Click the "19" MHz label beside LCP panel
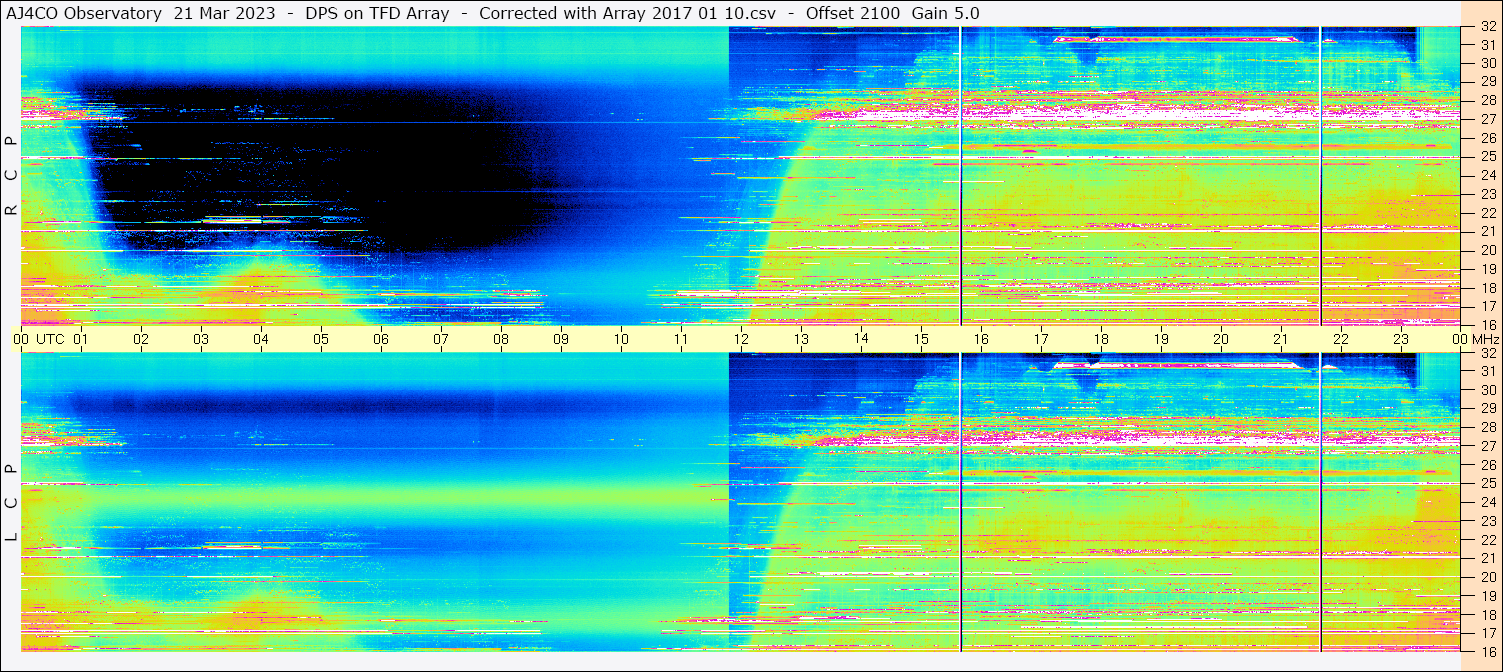This screenshot has height=672, width=1503. click(x=1487, y=596)
